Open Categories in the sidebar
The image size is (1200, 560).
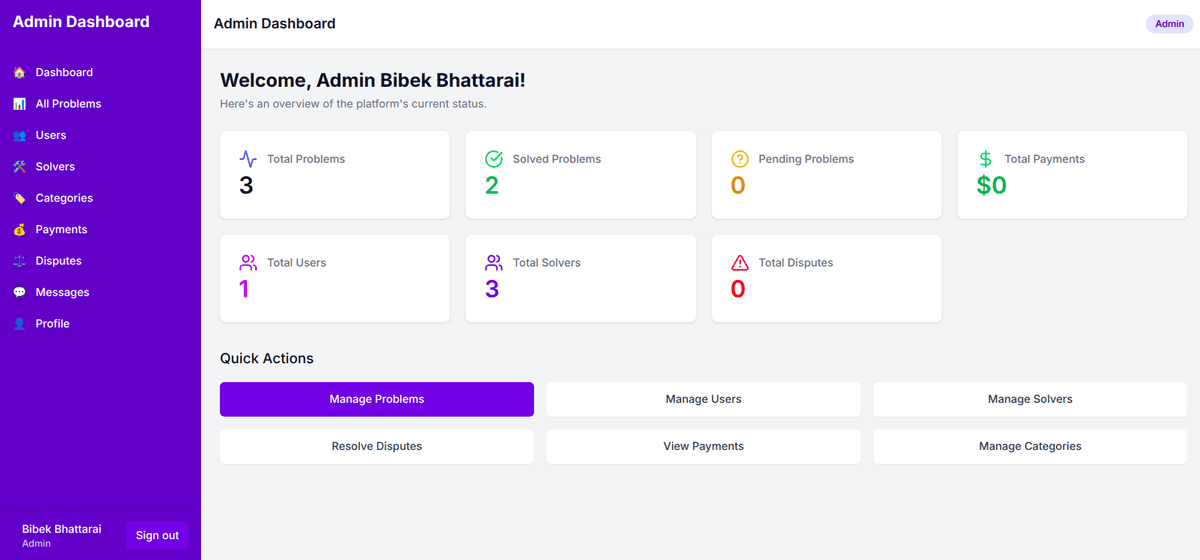(64, 198)
